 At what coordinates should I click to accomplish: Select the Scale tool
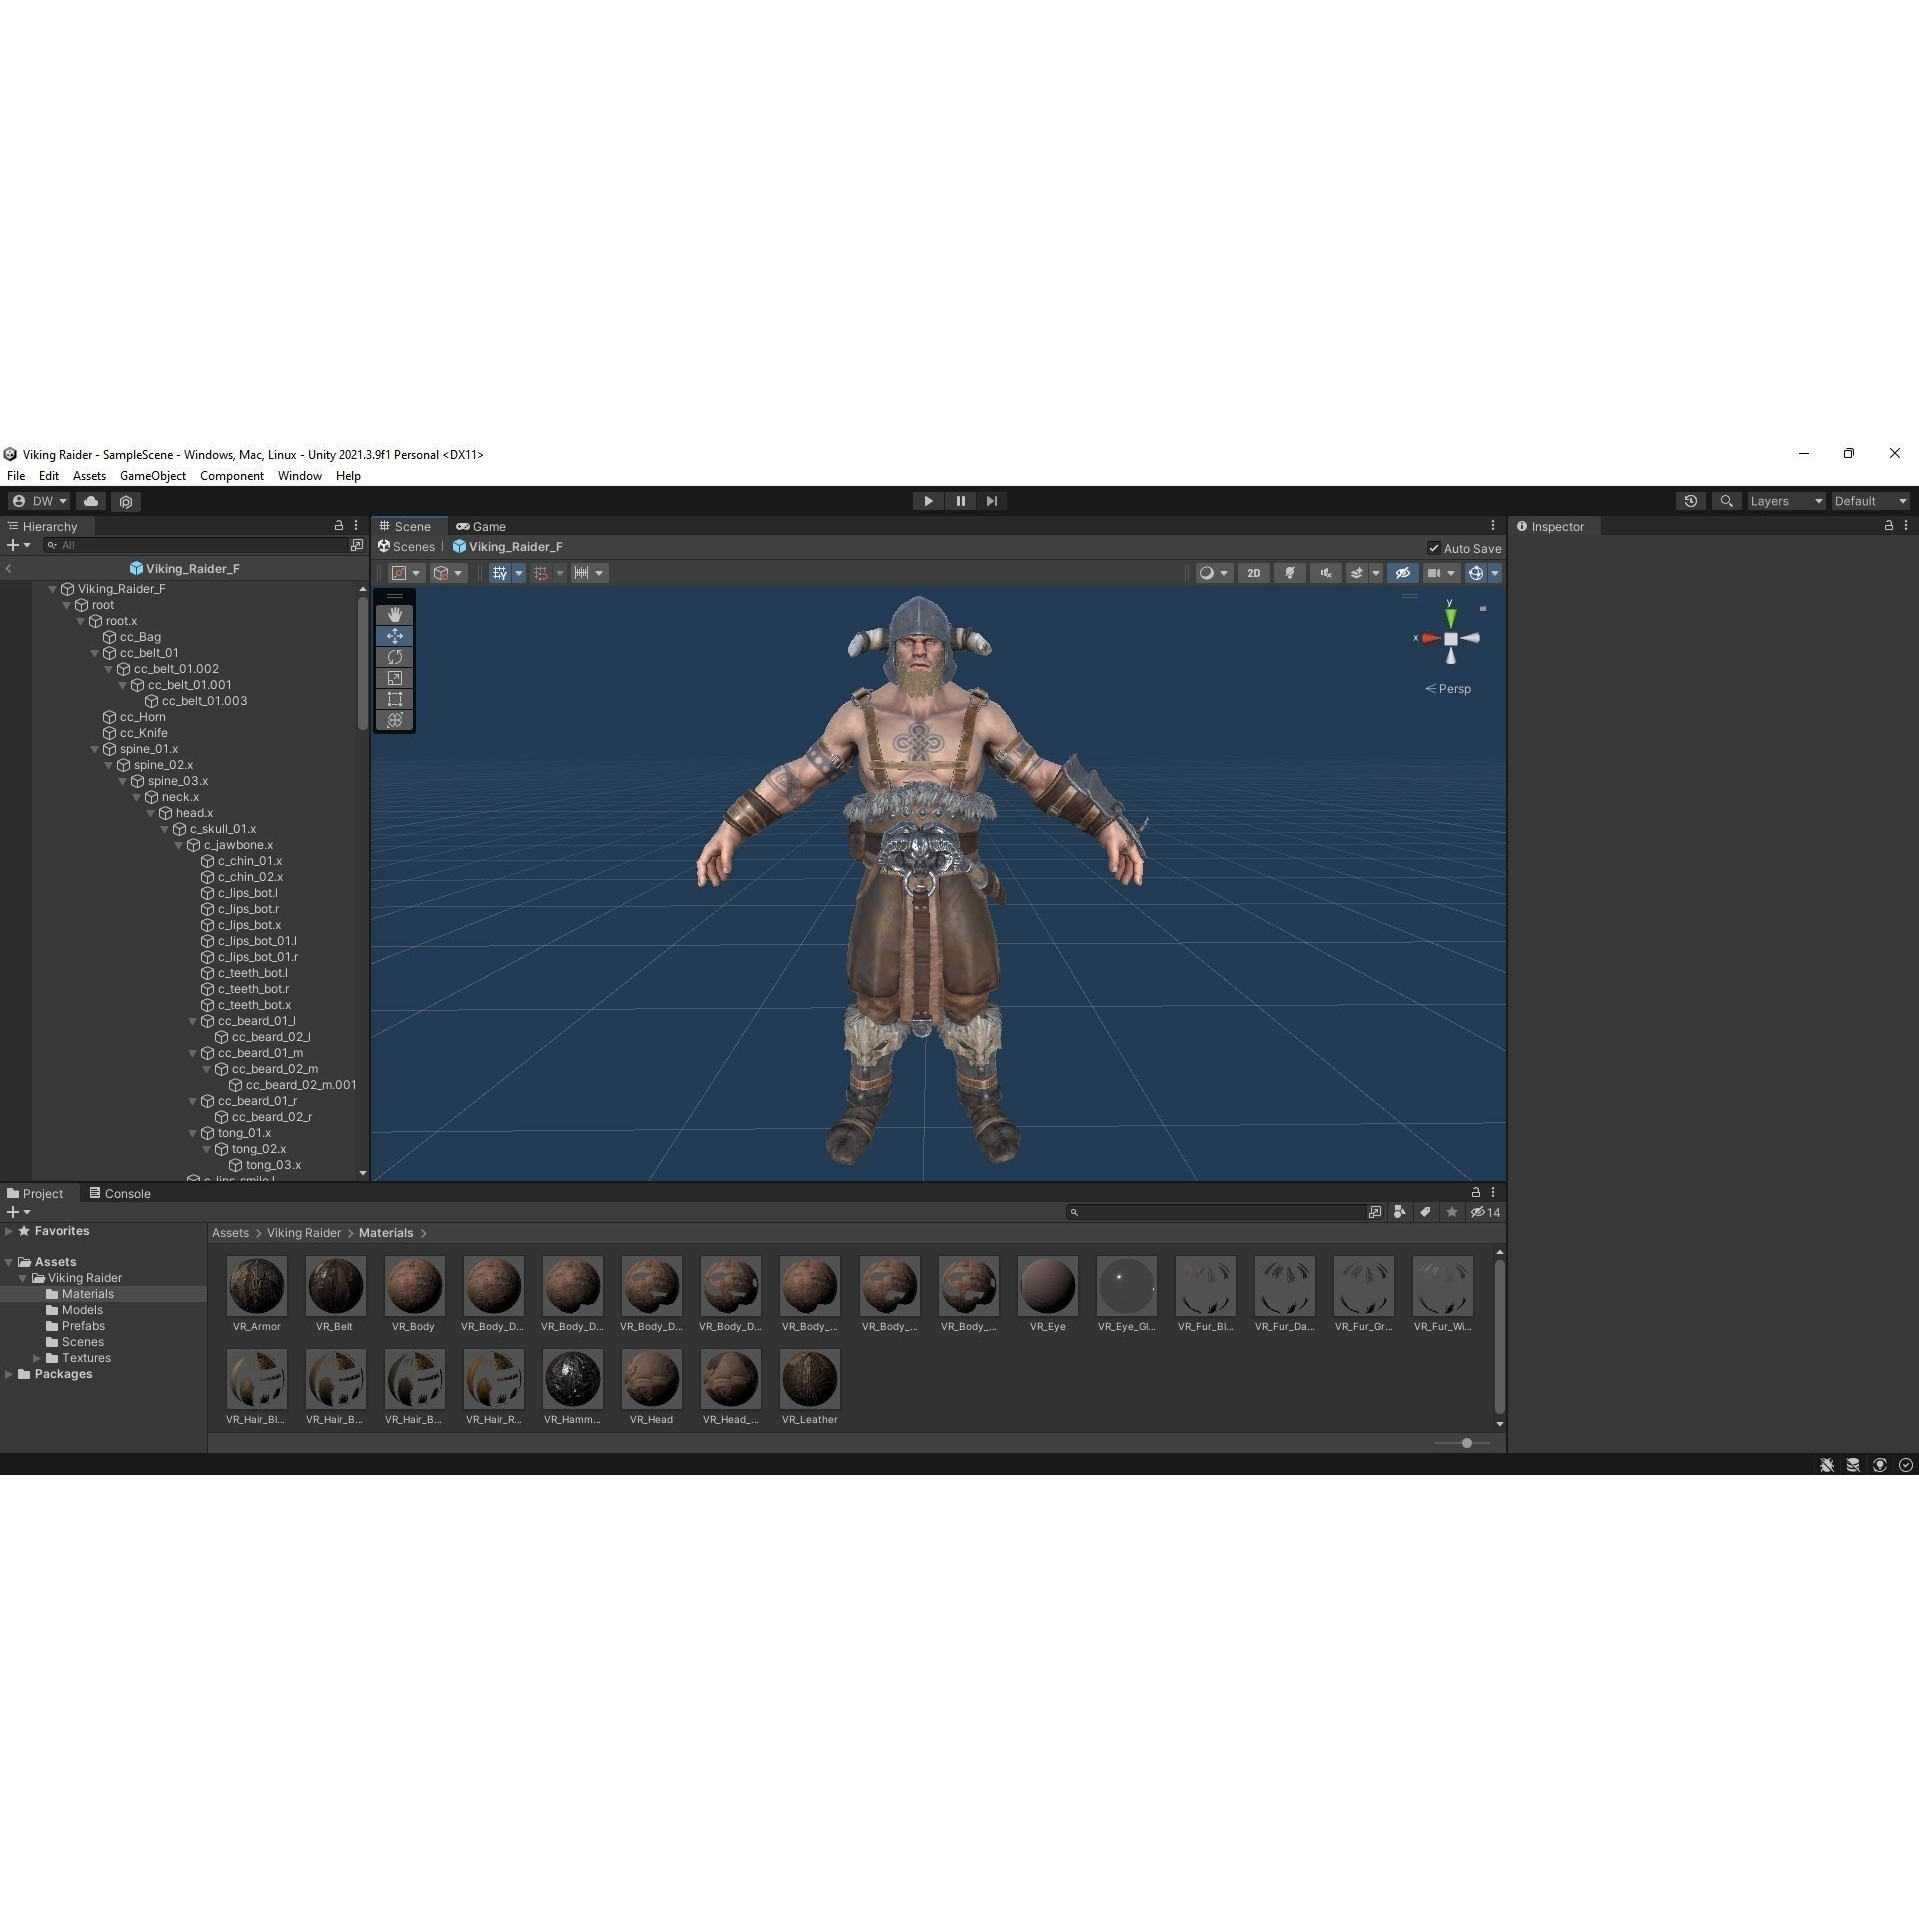[x=395, y=678]
